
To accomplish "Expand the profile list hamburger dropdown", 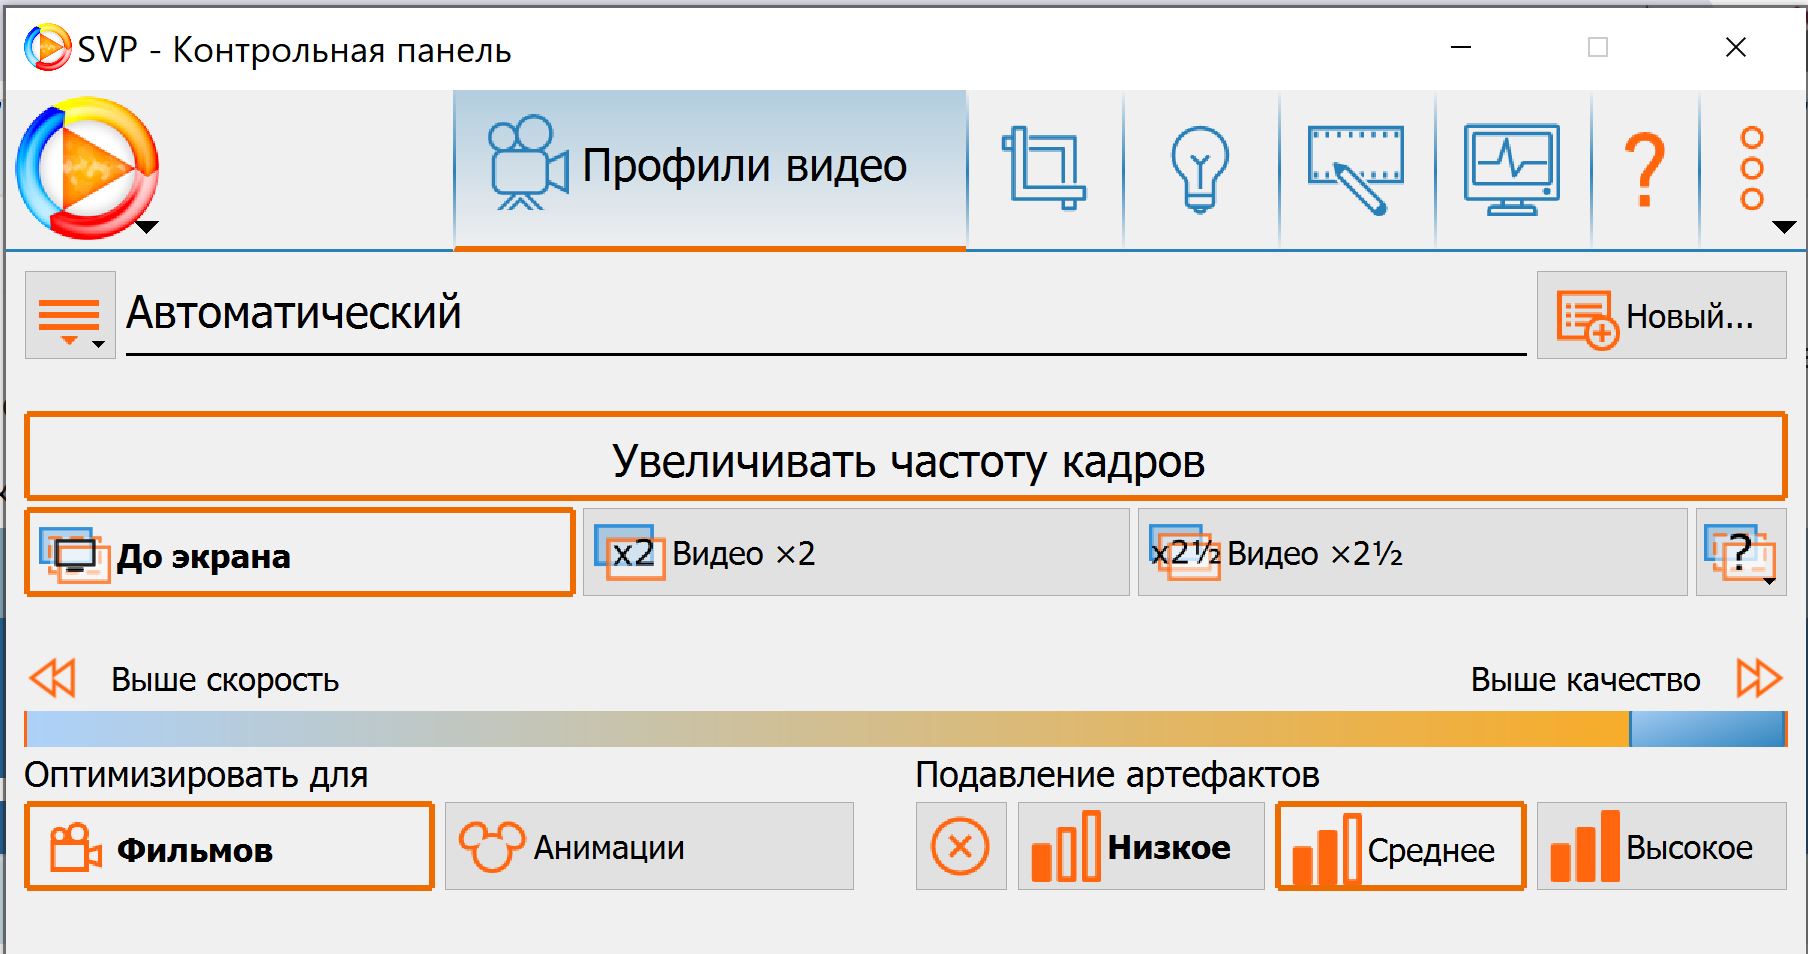I will point(70,316).
